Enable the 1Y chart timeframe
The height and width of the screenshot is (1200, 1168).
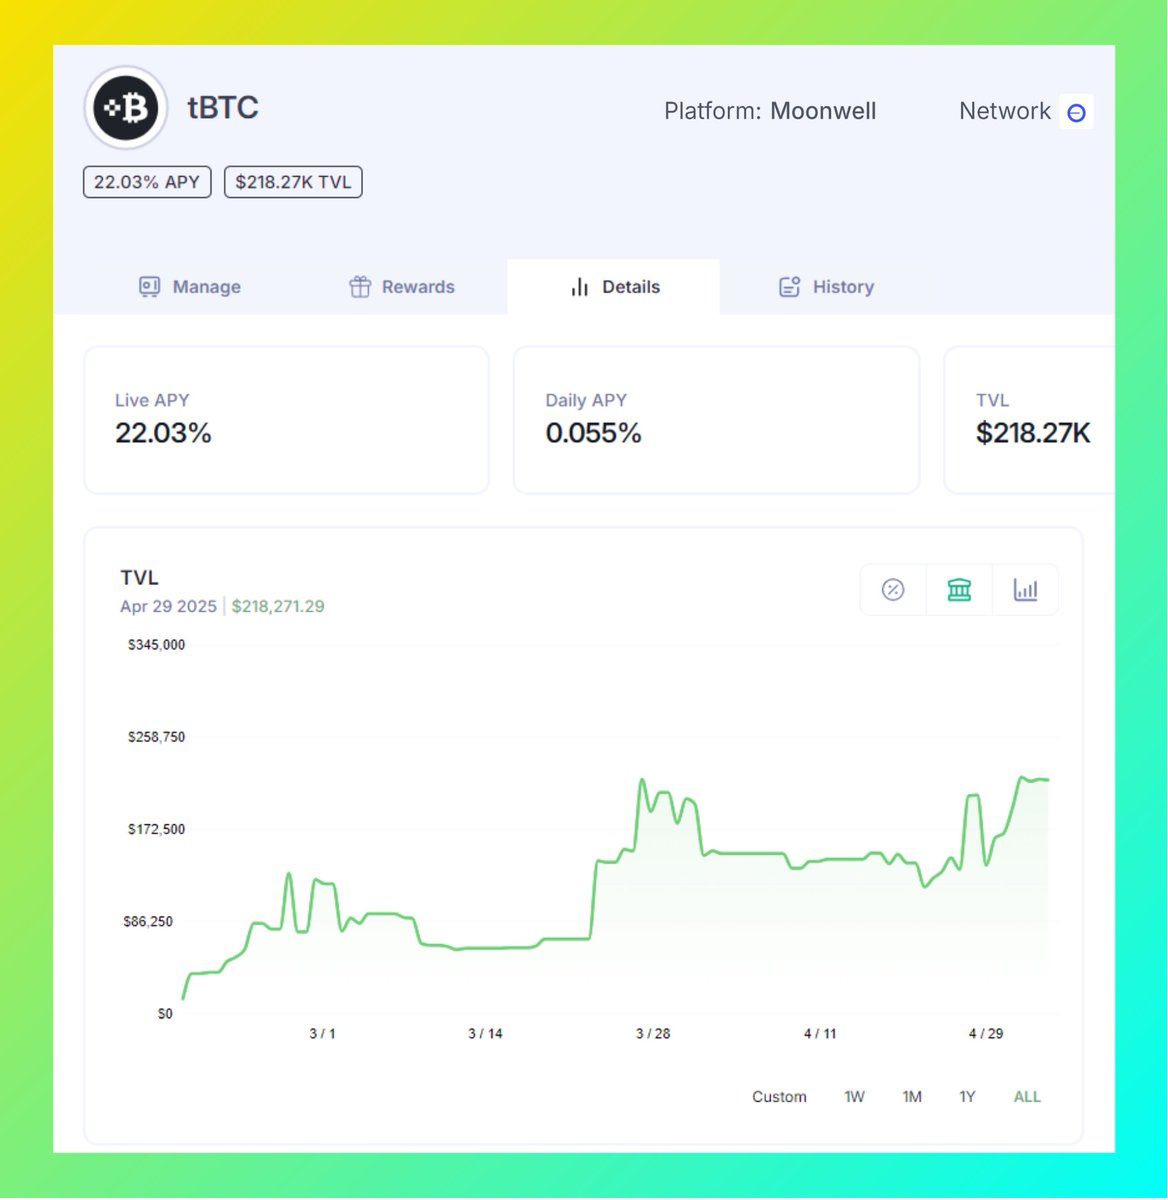967,1096
